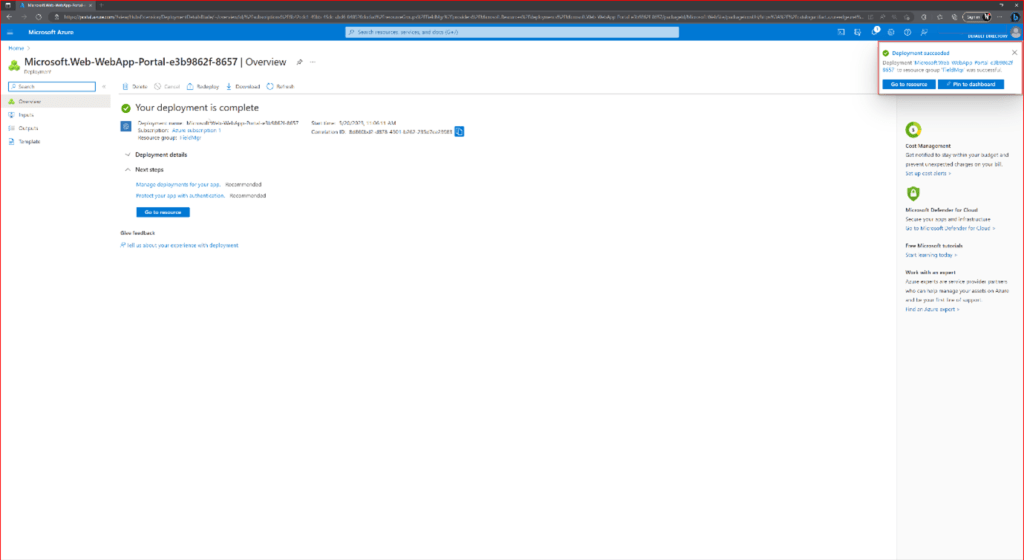Open the Azure subscription 1 link
Viewport: 1024px width, 560px height.
pos(197,131)
